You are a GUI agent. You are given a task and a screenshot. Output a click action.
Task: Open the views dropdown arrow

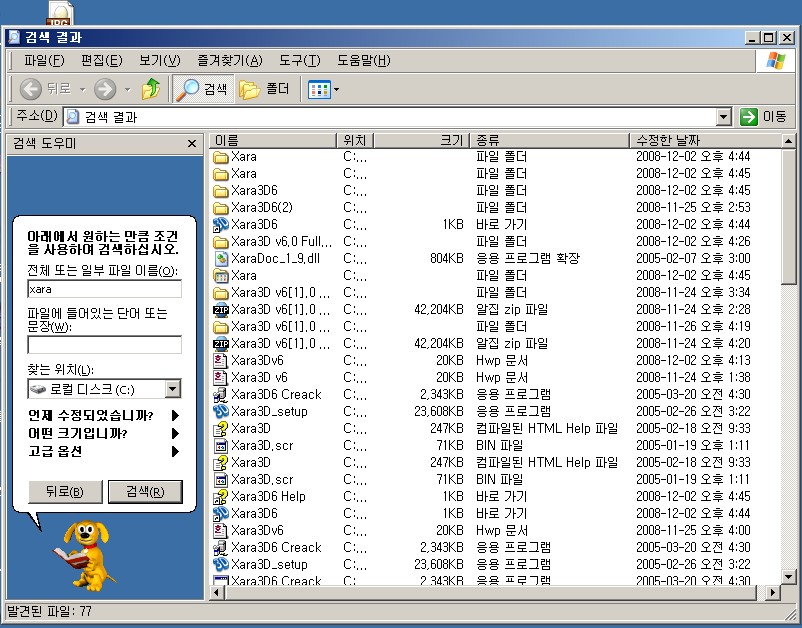point(337,89)
